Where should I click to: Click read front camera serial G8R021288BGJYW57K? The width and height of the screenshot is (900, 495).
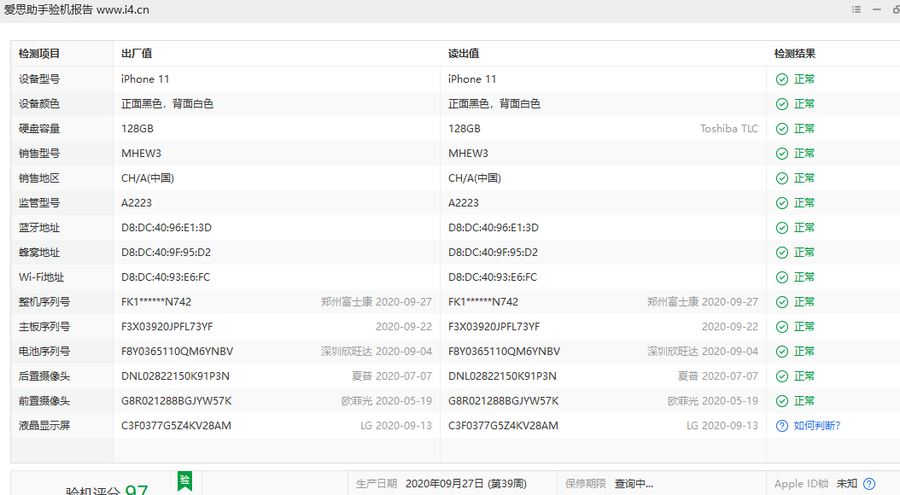503,401
